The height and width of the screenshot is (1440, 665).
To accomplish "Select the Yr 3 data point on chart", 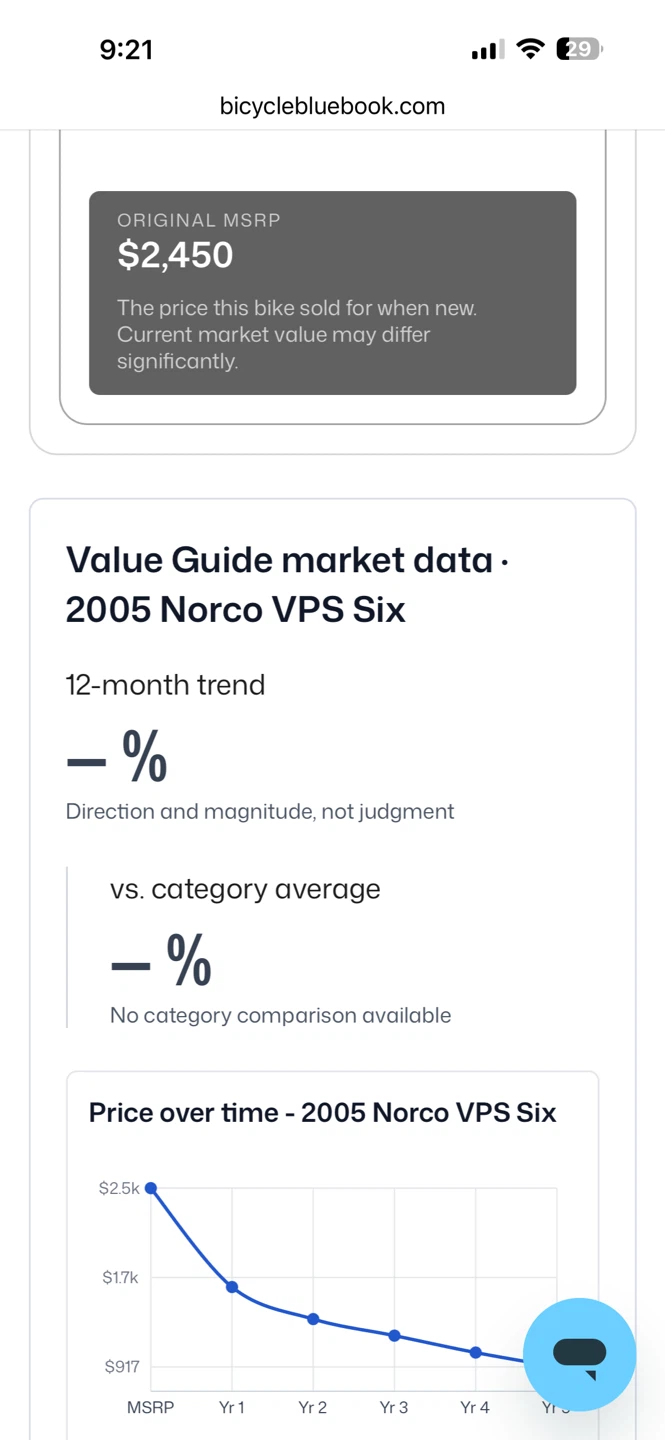I will tap(394, 1335).
